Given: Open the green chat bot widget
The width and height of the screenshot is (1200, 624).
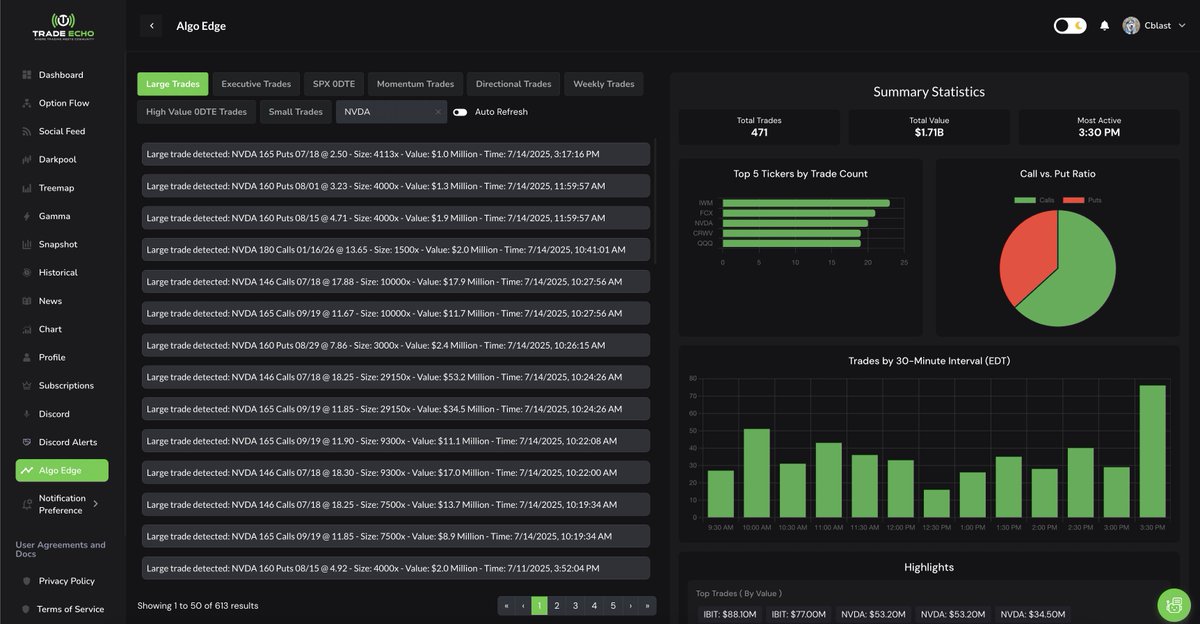Looking at the screenshot, I should [x=1174, y=605].
